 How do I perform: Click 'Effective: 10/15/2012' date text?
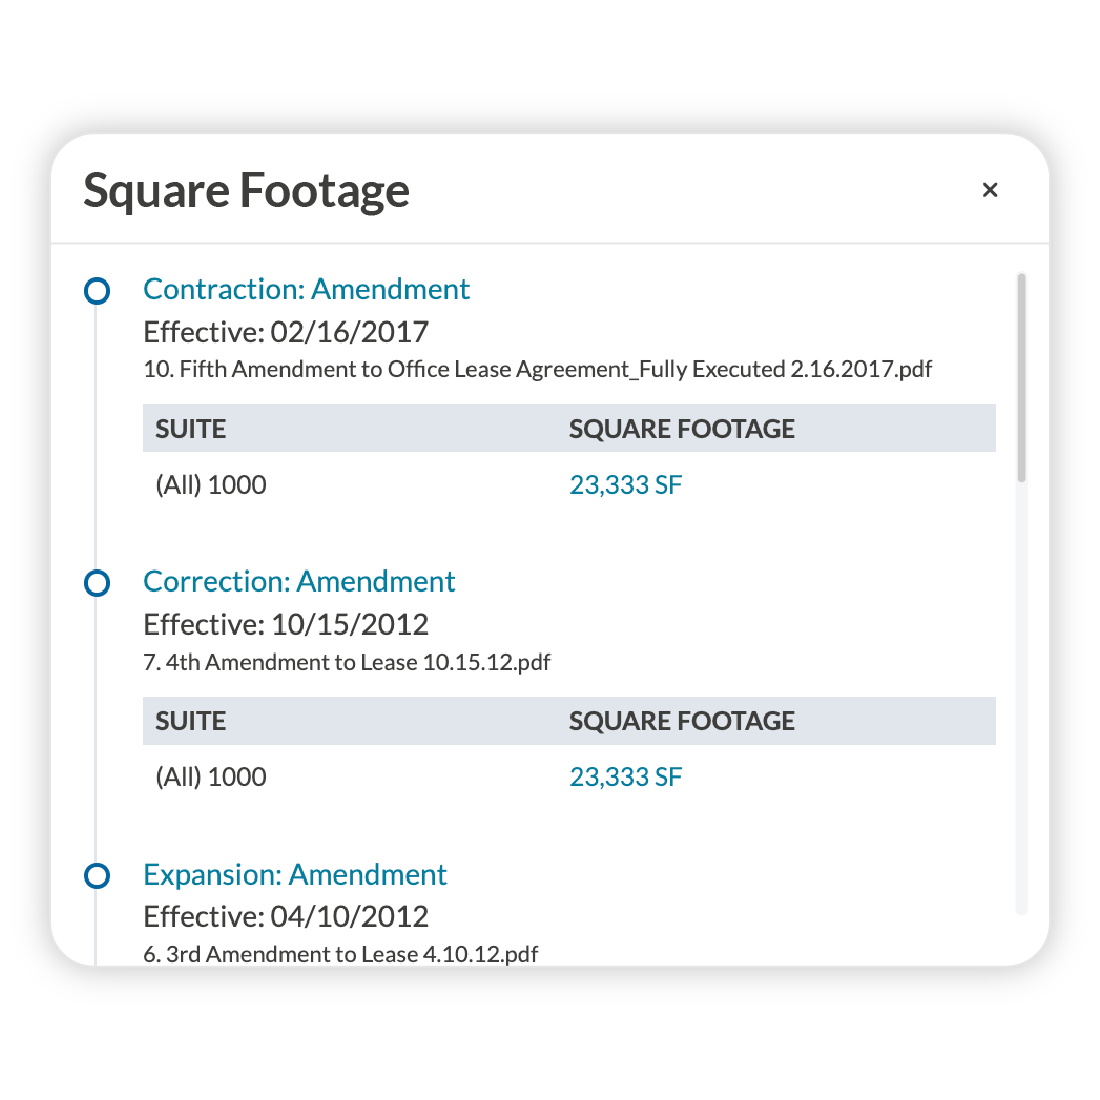(286, 624)
